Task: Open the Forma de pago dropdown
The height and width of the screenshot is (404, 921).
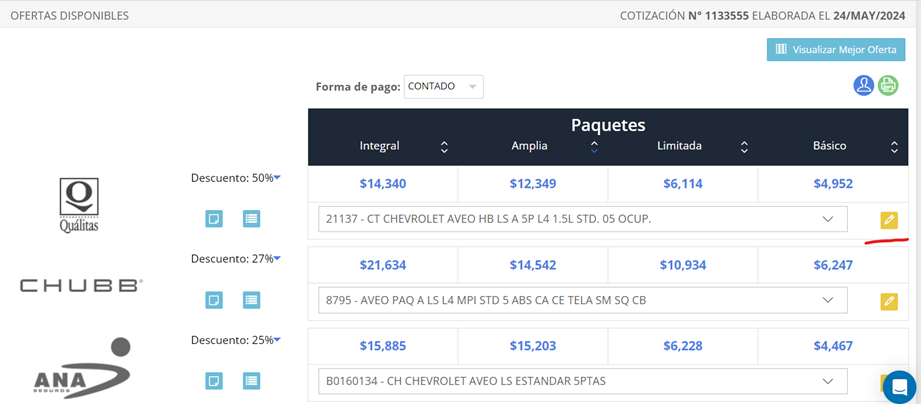Action: pos(443,86)
